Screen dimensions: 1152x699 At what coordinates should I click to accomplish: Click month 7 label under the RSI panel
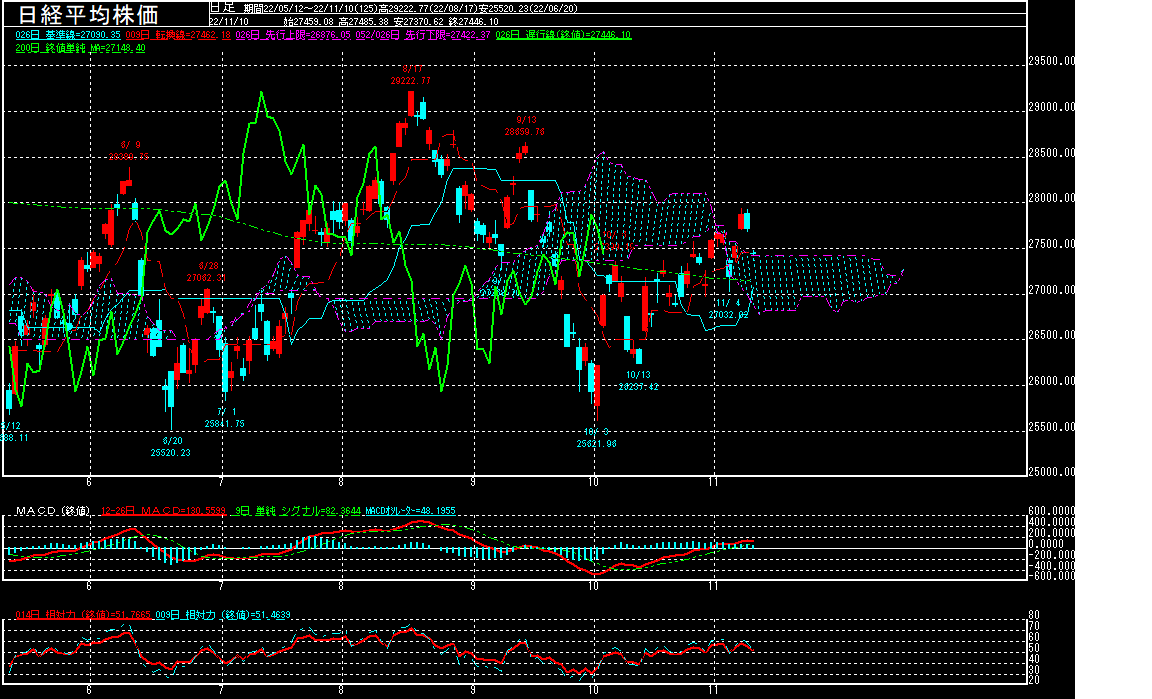pos(221,690)
